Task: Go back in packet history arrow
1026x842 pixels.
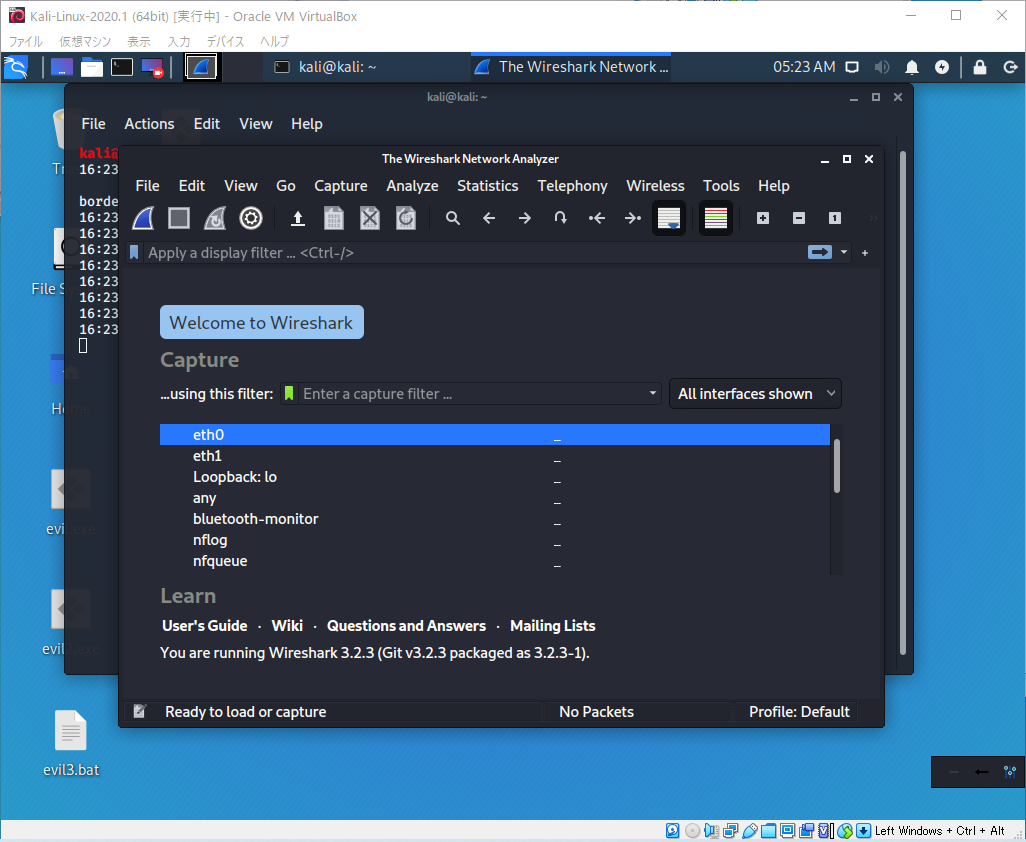Action: coord(489,218)
